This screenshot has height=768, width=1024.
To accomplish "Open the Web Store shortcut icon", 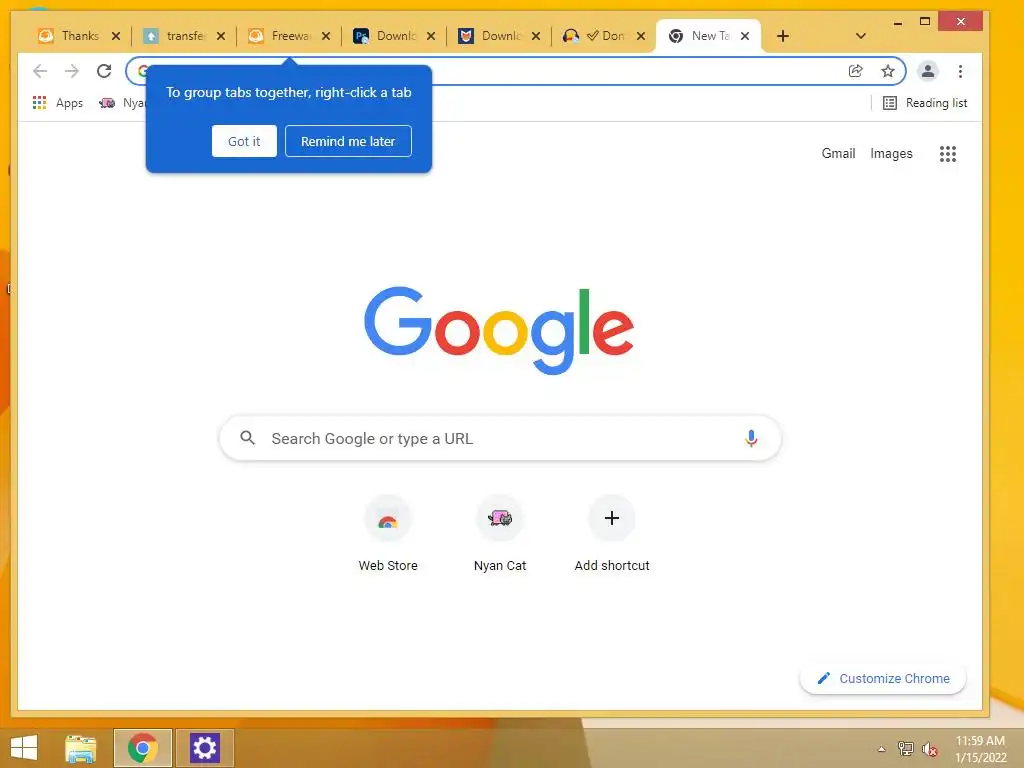I will [x=387, y=519].
